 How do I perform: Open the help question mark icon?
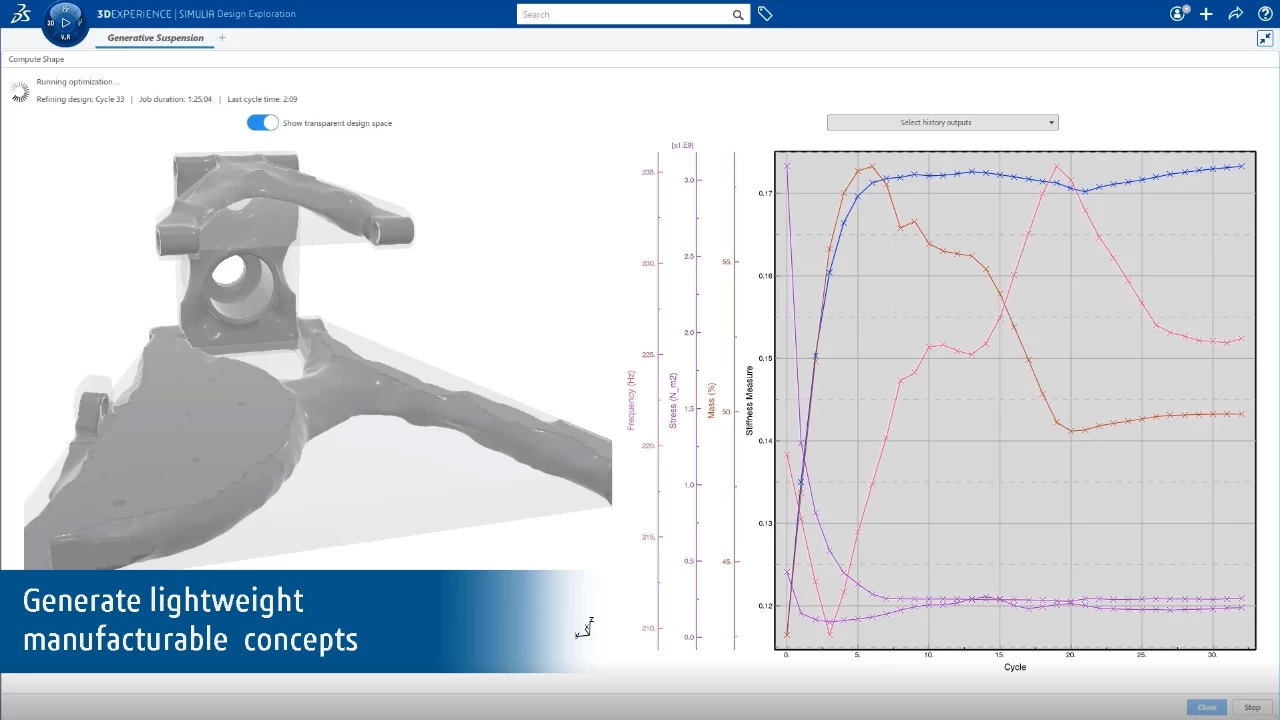click(1264, 14)
